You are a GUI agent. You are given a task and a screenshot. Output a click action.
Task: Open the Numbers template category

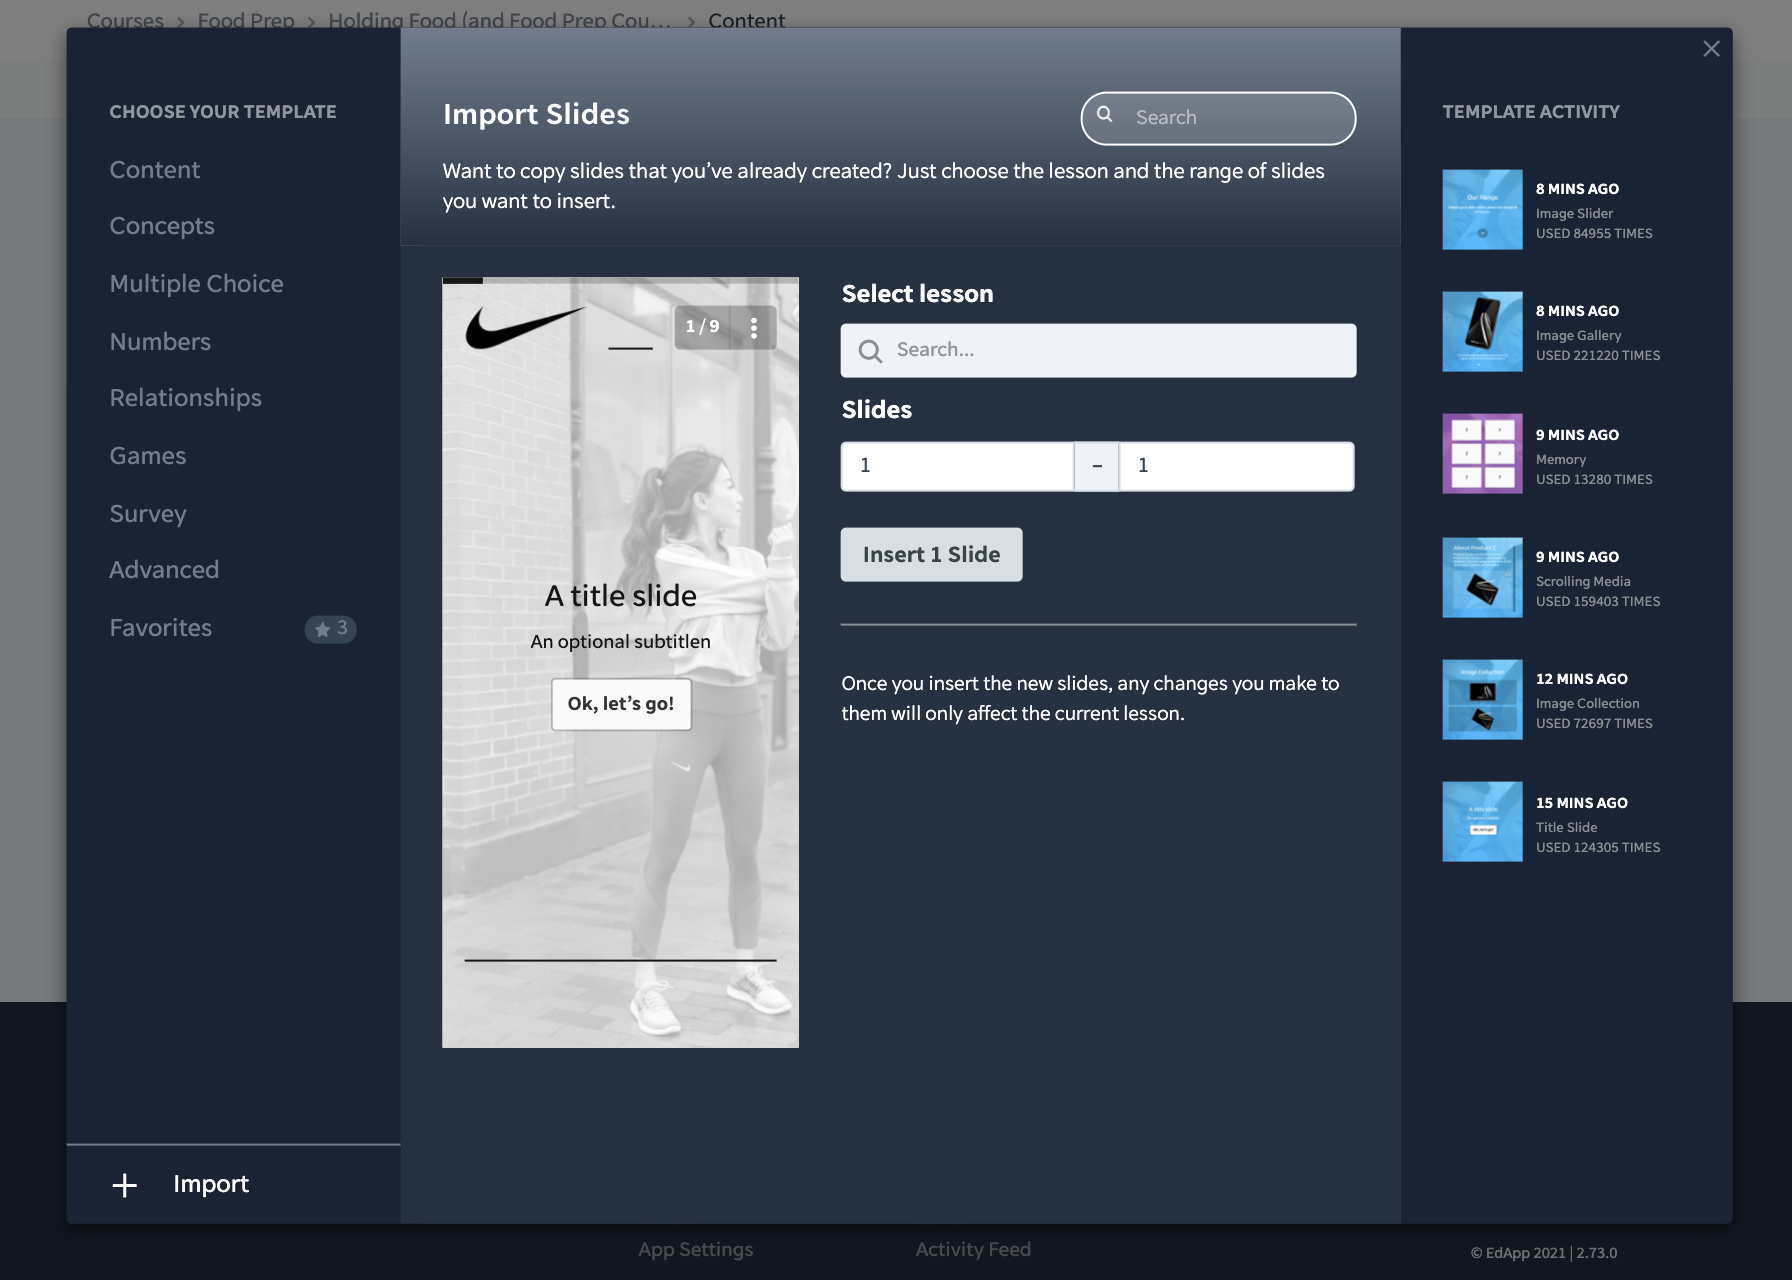160,342
